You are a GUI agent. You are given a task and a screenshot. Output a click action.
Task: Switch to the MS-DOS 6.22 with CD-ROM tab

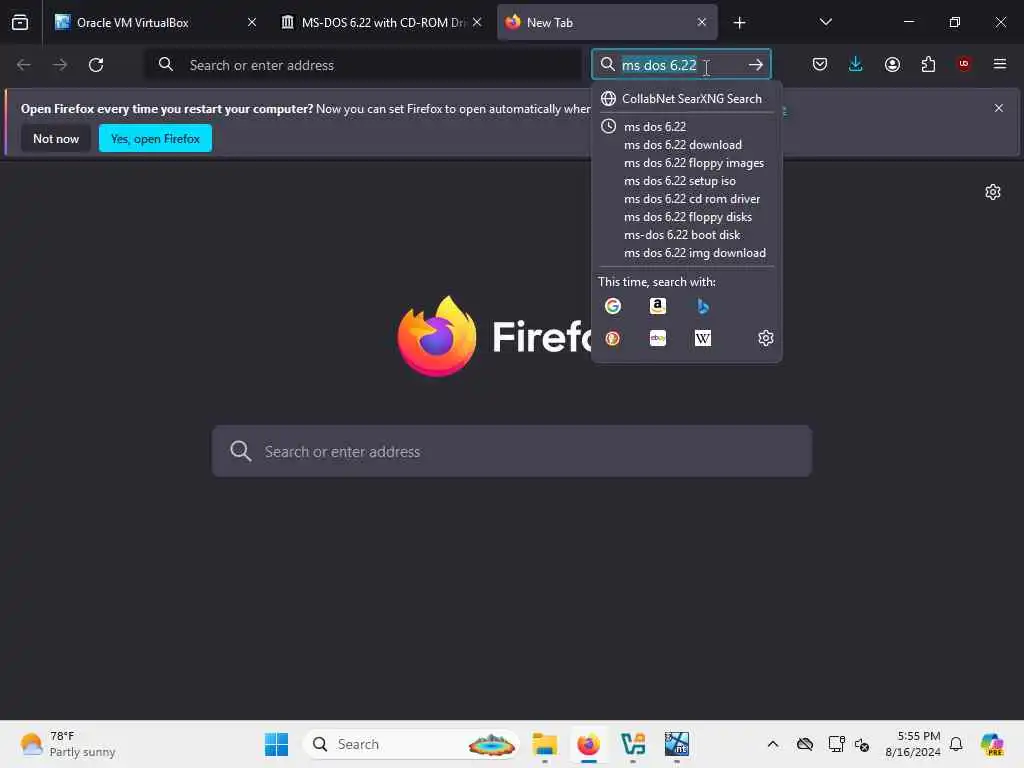point(381,22)
